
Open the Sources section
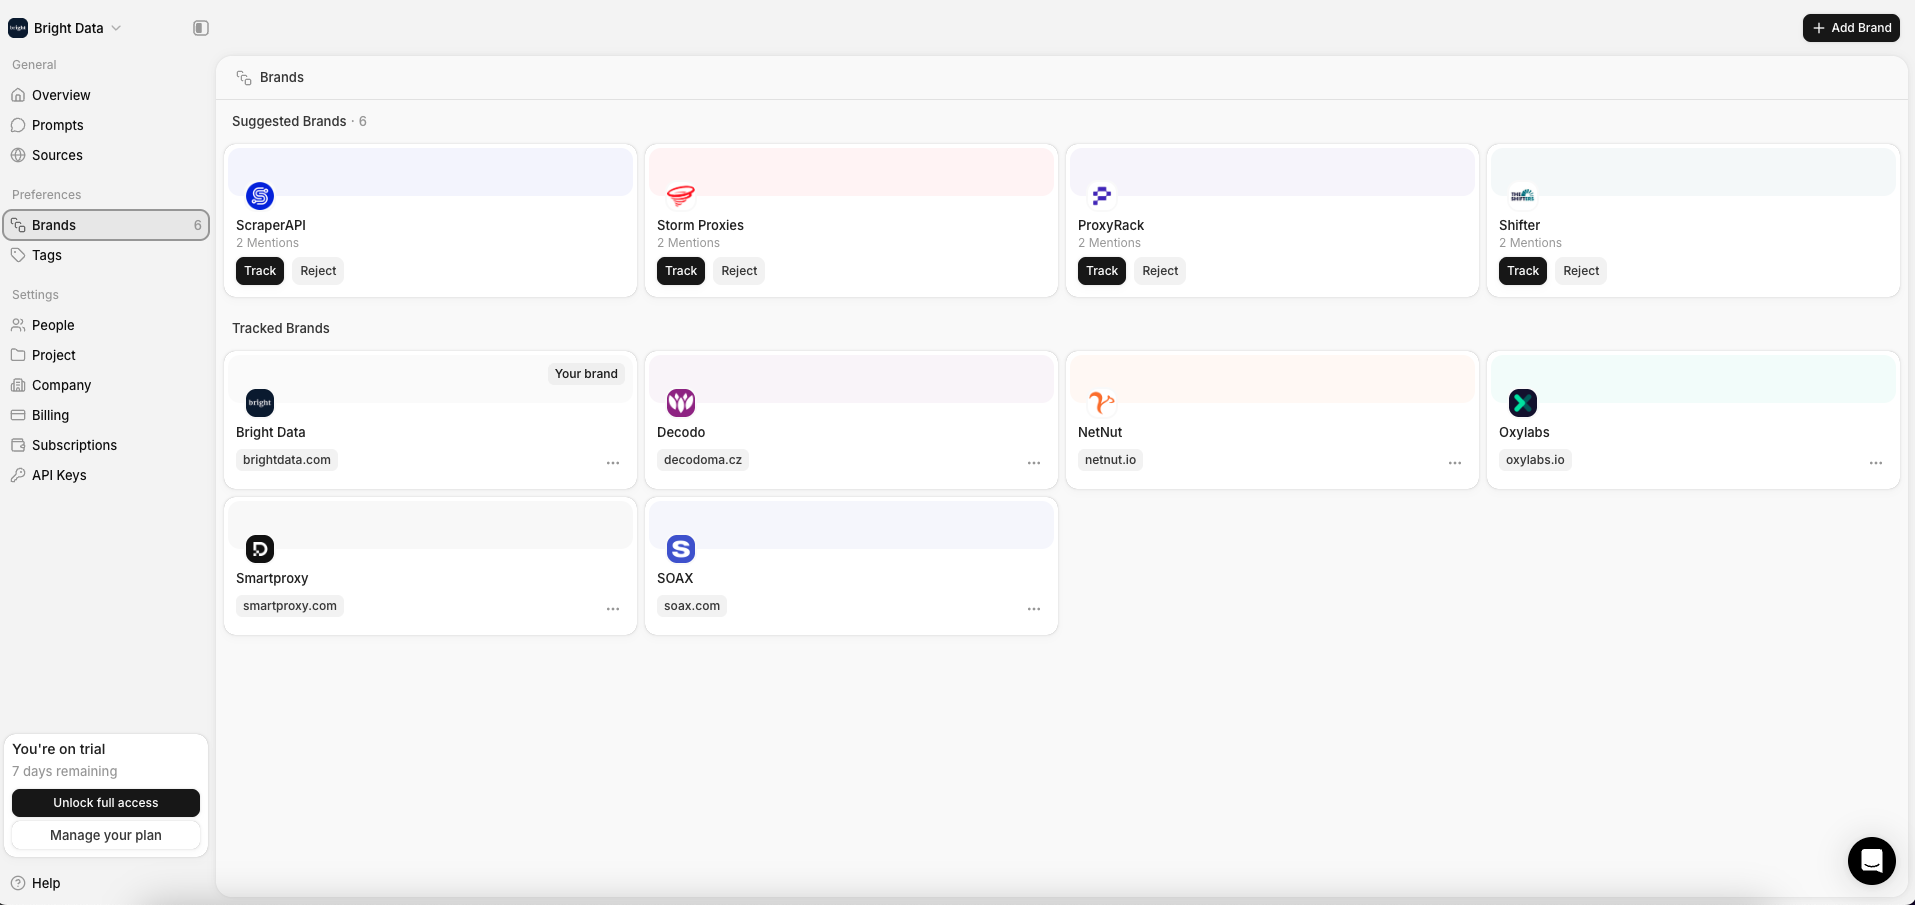tap(106, 155)
